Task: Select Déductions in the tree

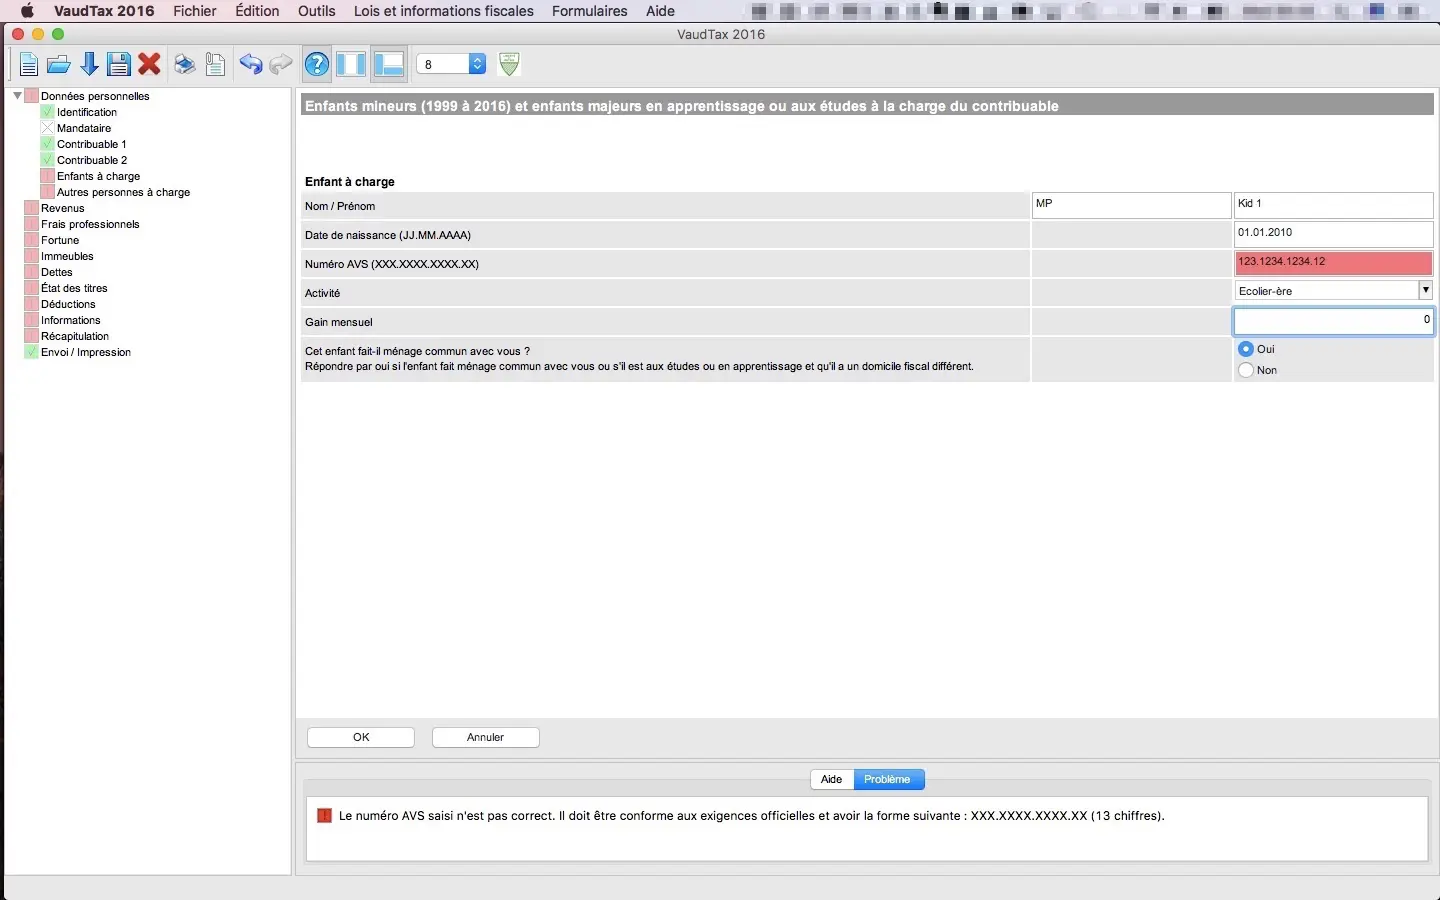Action: 68,304
